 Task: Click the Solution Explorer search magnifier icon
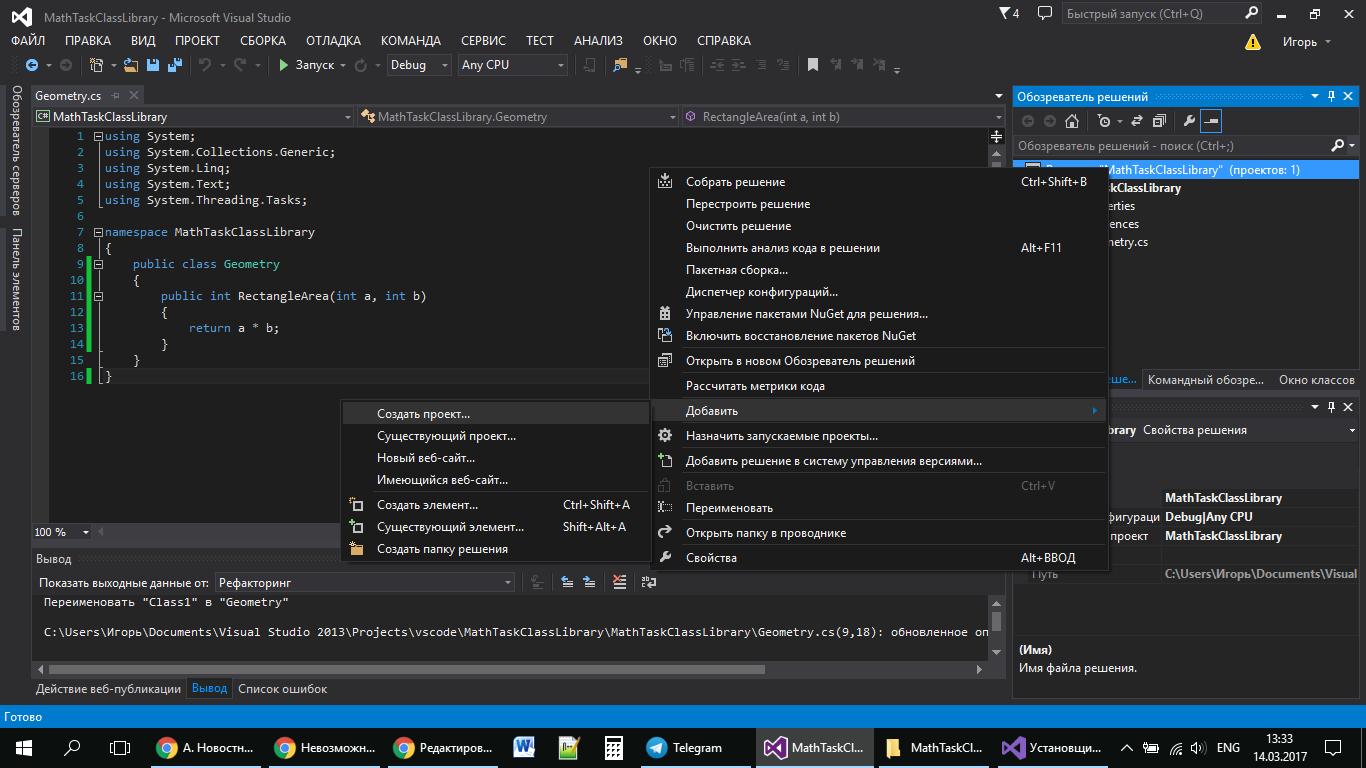coord(1339,146)
